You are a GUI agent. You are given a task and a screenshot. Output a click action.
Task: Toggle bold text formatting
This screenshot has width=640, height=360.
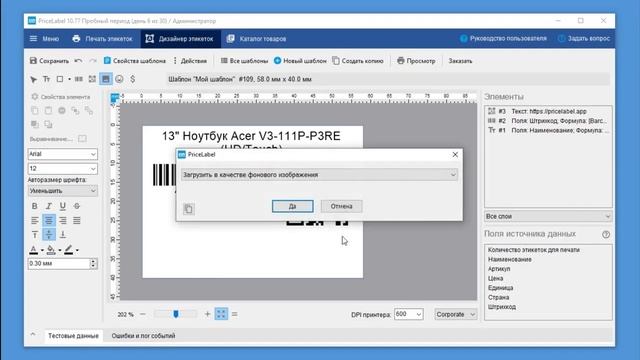(35, 206)
